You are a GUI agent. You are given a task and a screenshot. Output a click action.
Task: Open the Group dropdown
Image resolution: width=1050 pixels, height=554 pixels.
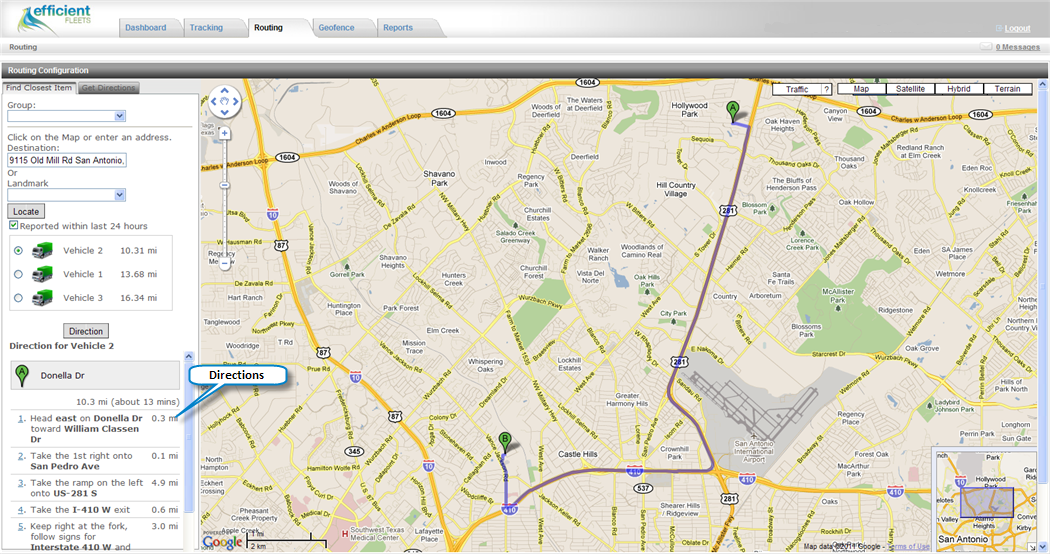tap(66, 116)
